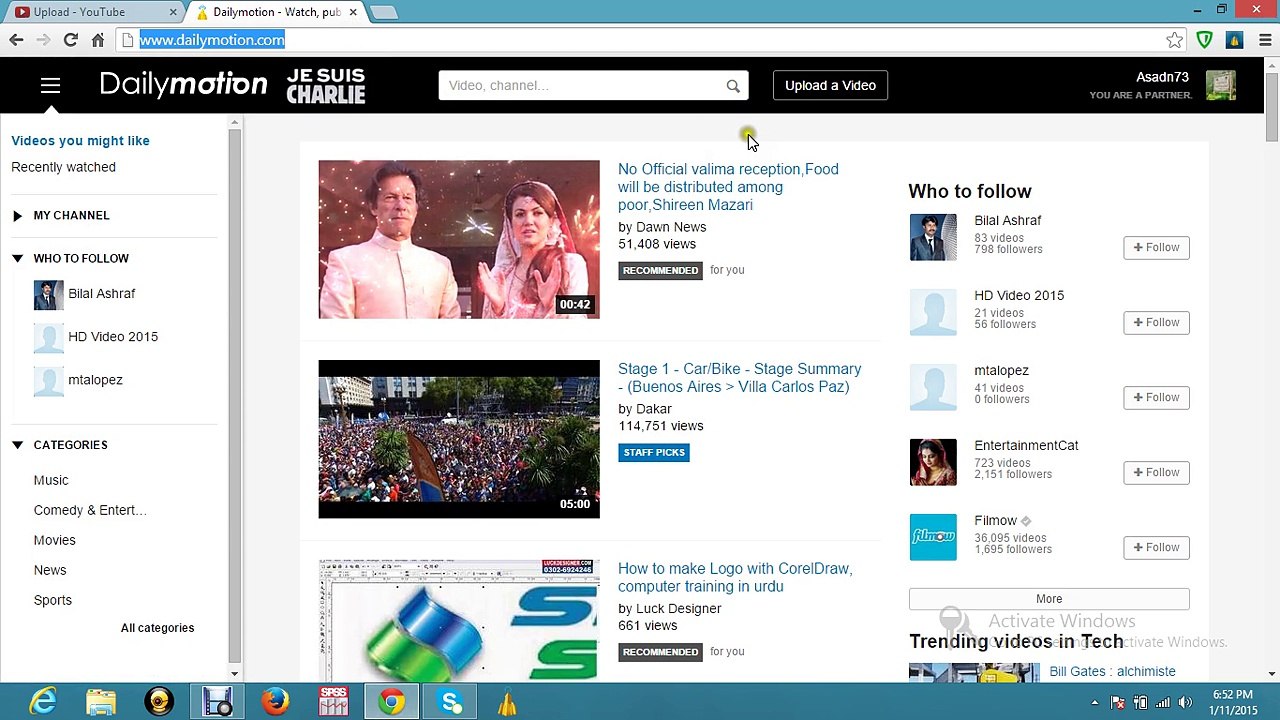The width and height of the screenshot is (1280, 720).
Task: Open File Explorer from the taskbar
Action: tap(101, 702)
